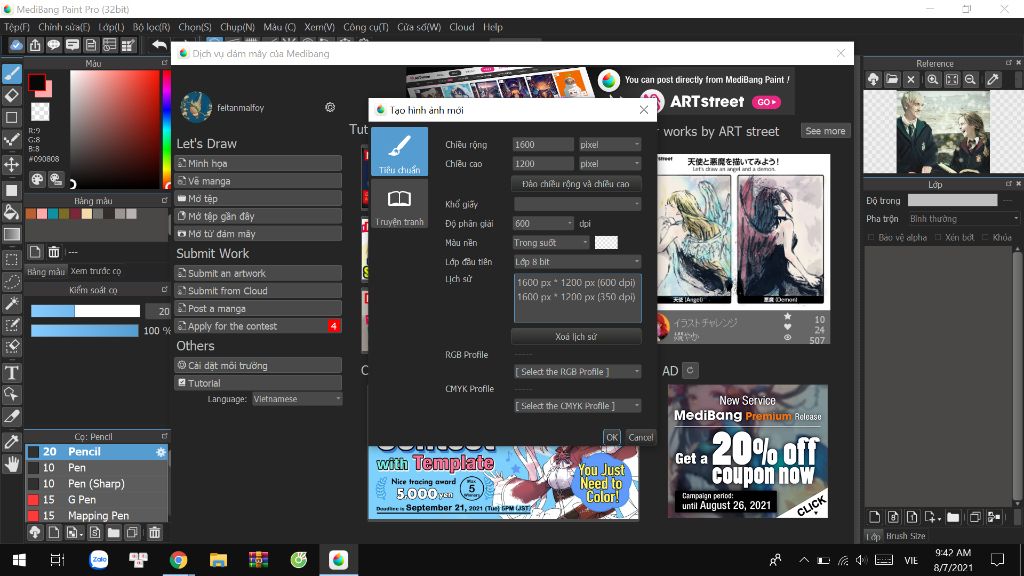Open Pencil brush settings gear
Screen dimensions: 1024x576
click(161, 452)
